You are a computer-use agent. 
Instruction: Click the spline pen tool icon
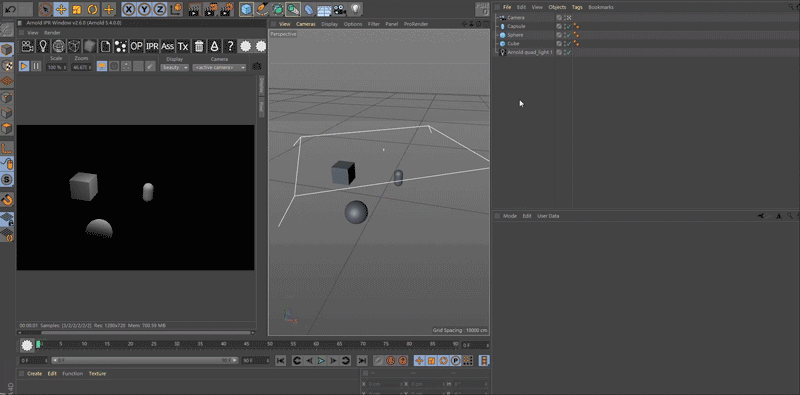point(262,9)
